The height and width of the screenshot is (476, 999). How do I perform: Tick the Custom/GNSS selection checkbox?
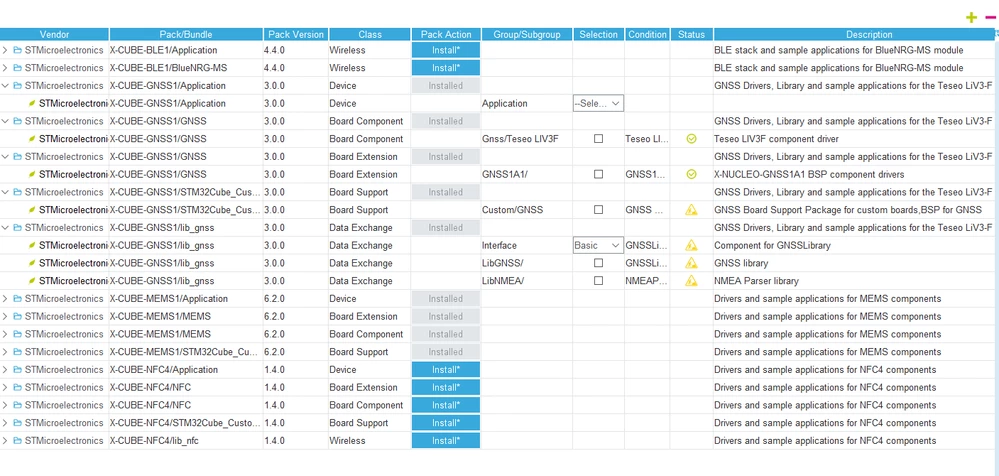click(x=598, y=210)
